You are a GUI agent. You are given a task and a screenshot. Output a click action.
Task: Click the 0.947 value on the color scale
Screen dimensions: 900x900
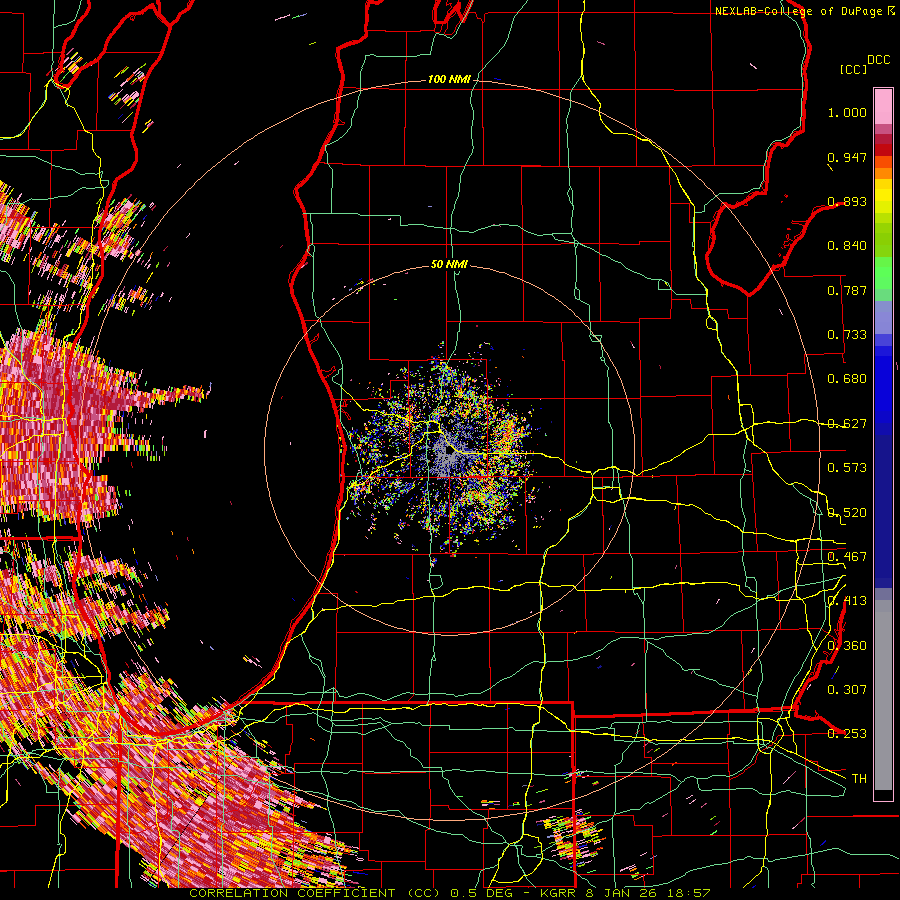[847, 157]
